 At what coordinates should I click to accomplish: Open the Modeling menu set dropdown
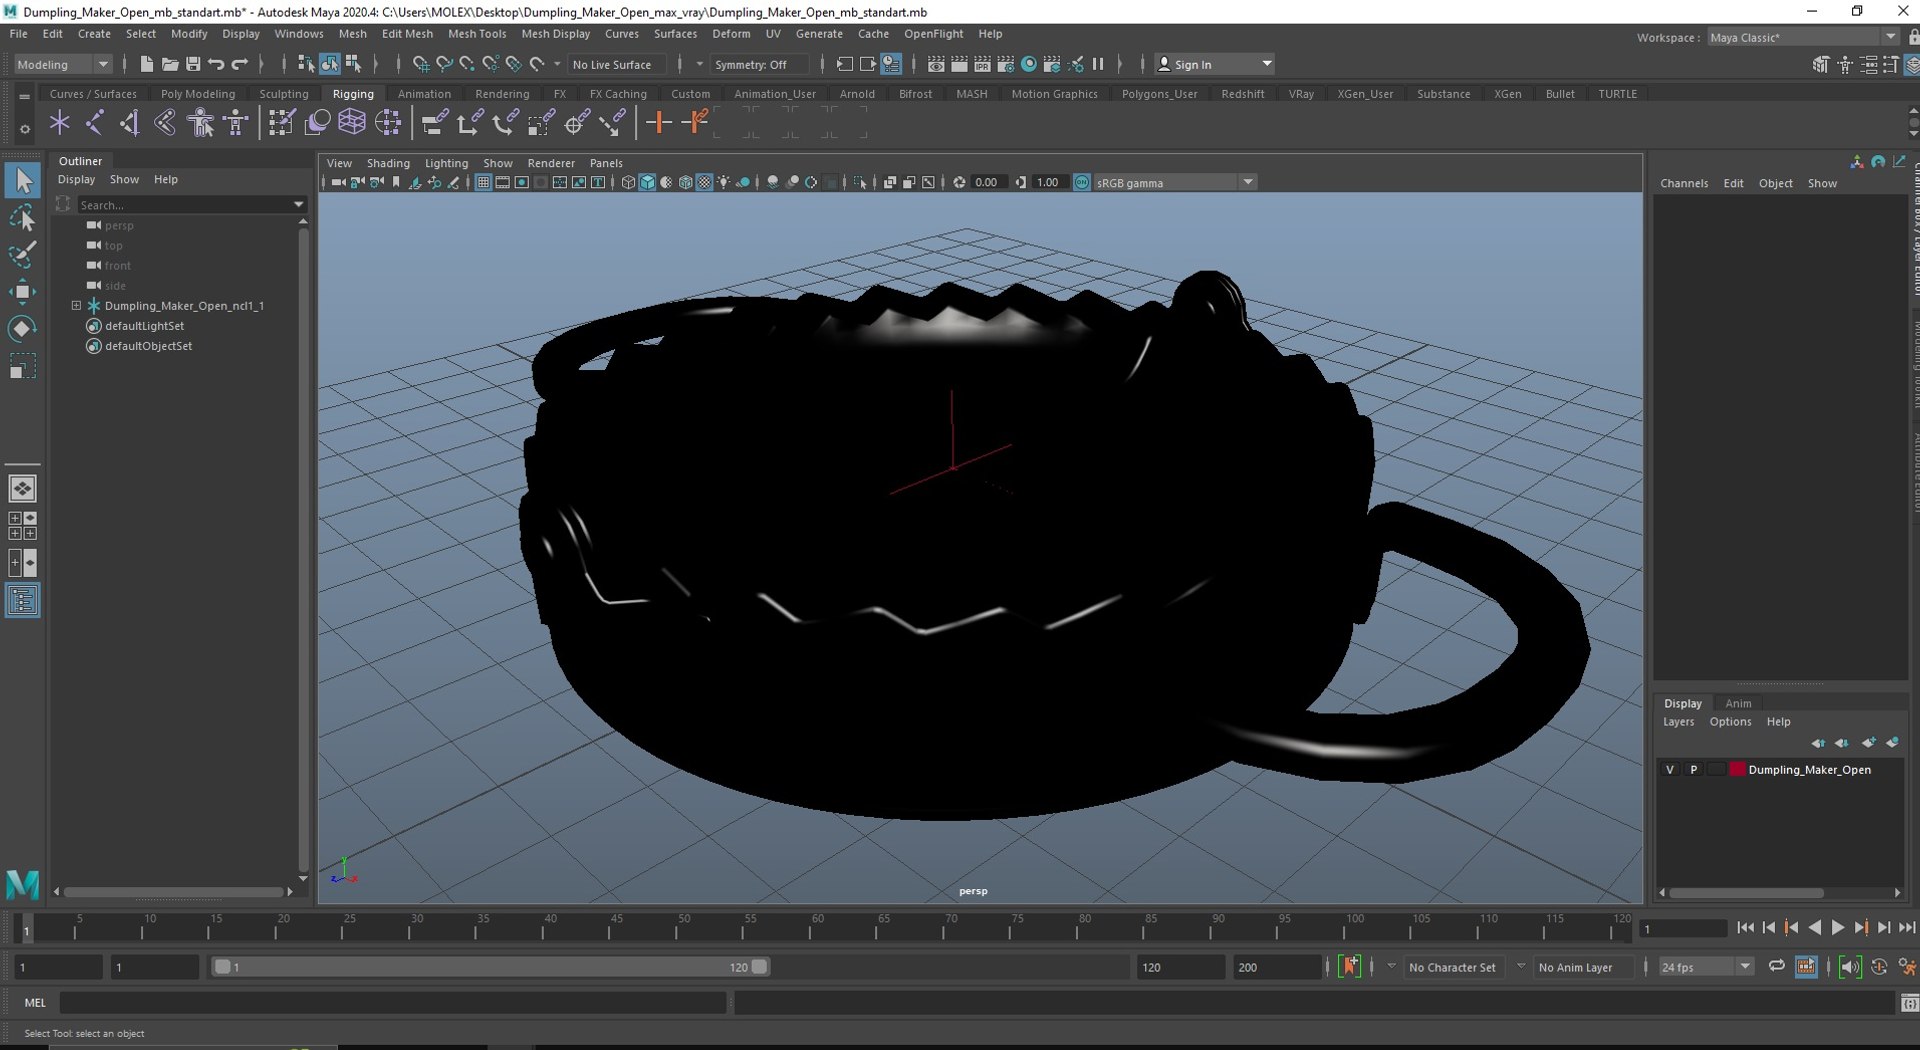(x=63, y=64)
